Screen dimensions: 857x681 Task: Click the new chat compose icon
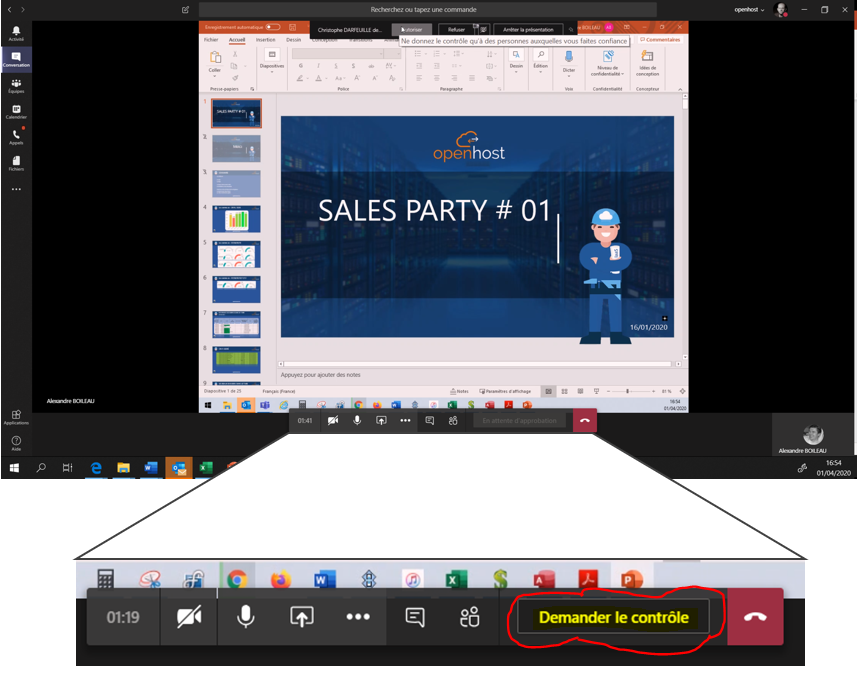(186, 9)
